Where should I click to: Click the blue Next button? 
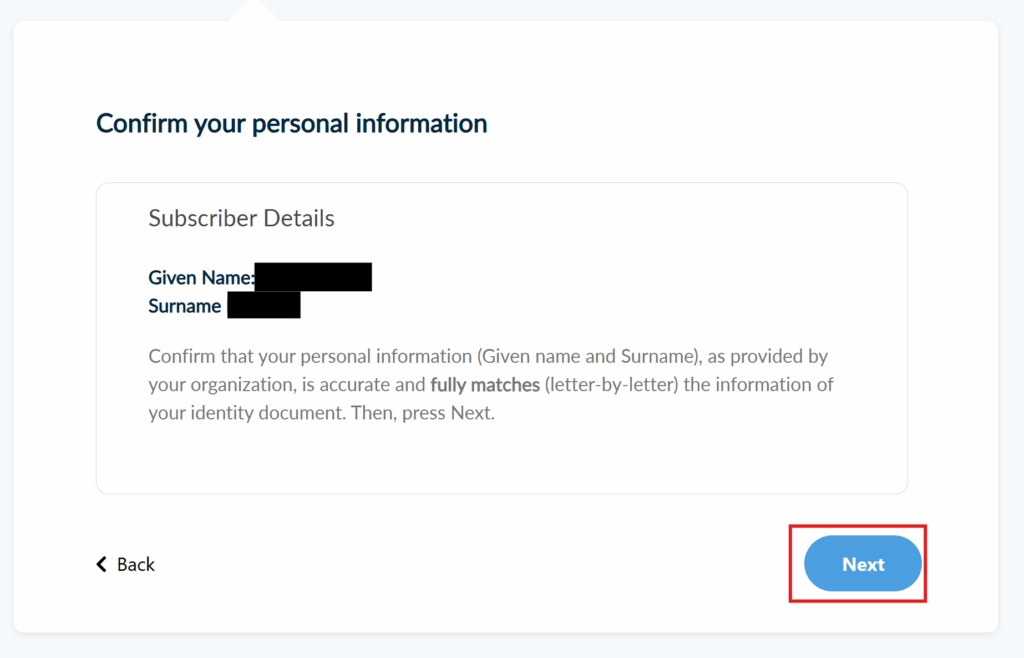click(862, 564)
